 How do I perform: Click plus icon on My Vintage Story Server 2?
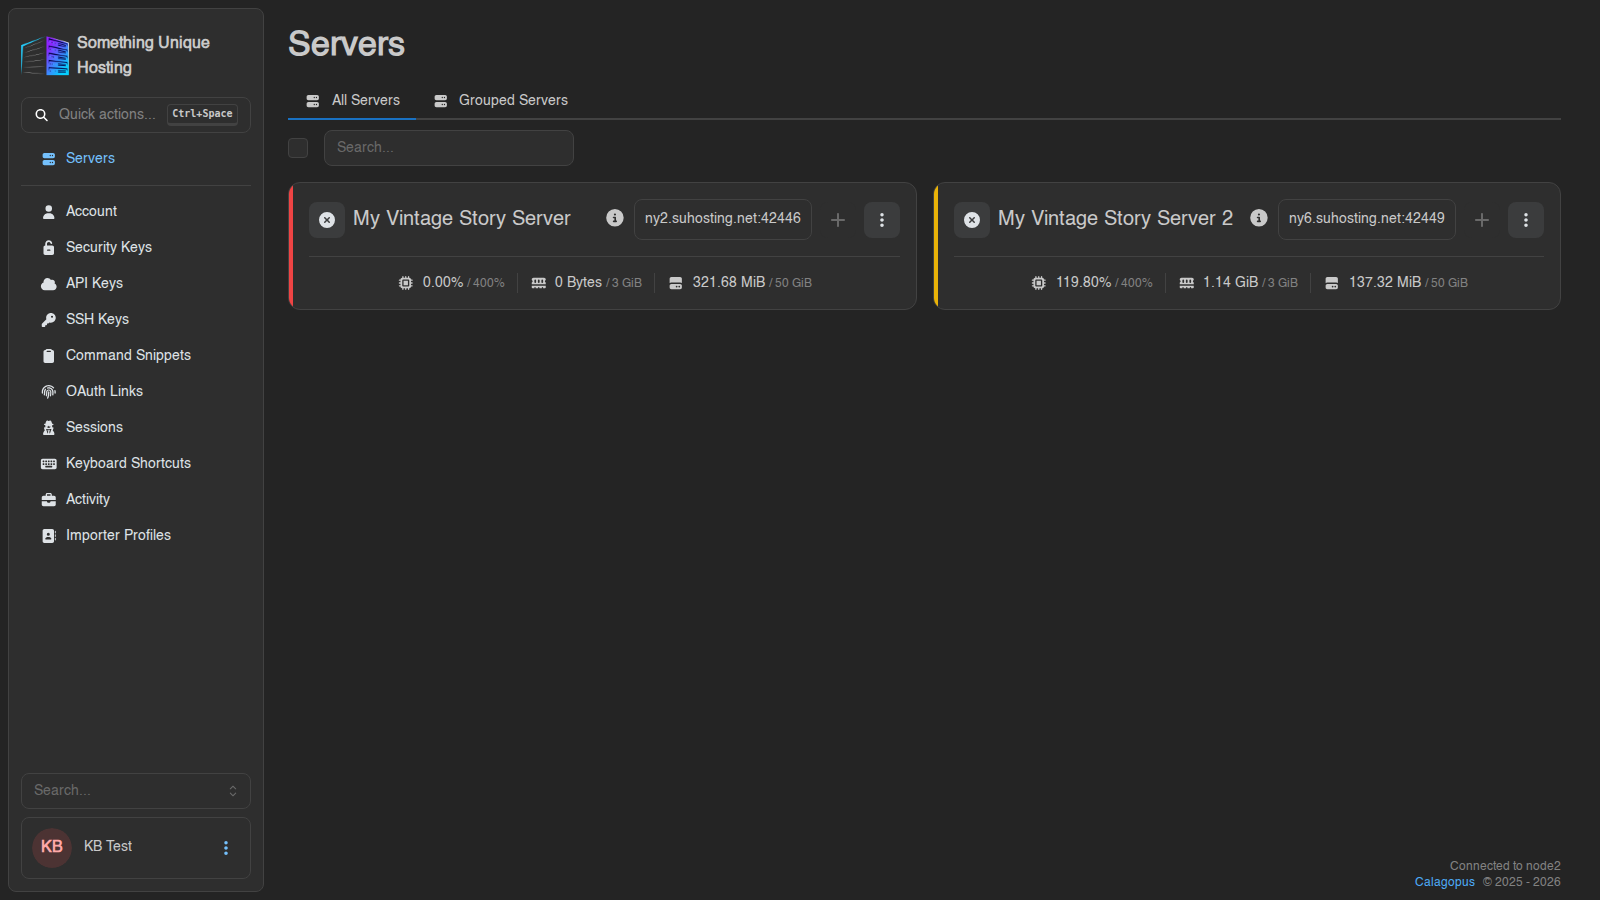(x=1482, y=220)
